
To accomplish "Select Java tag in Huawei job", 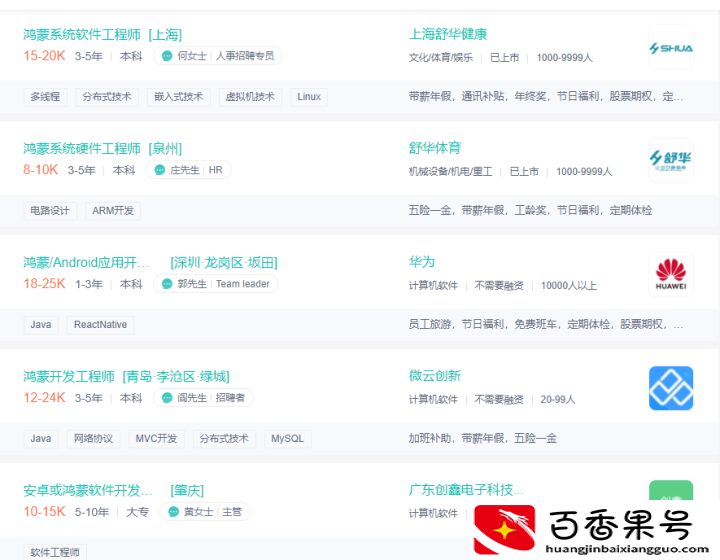I will (x=41, y=325).
